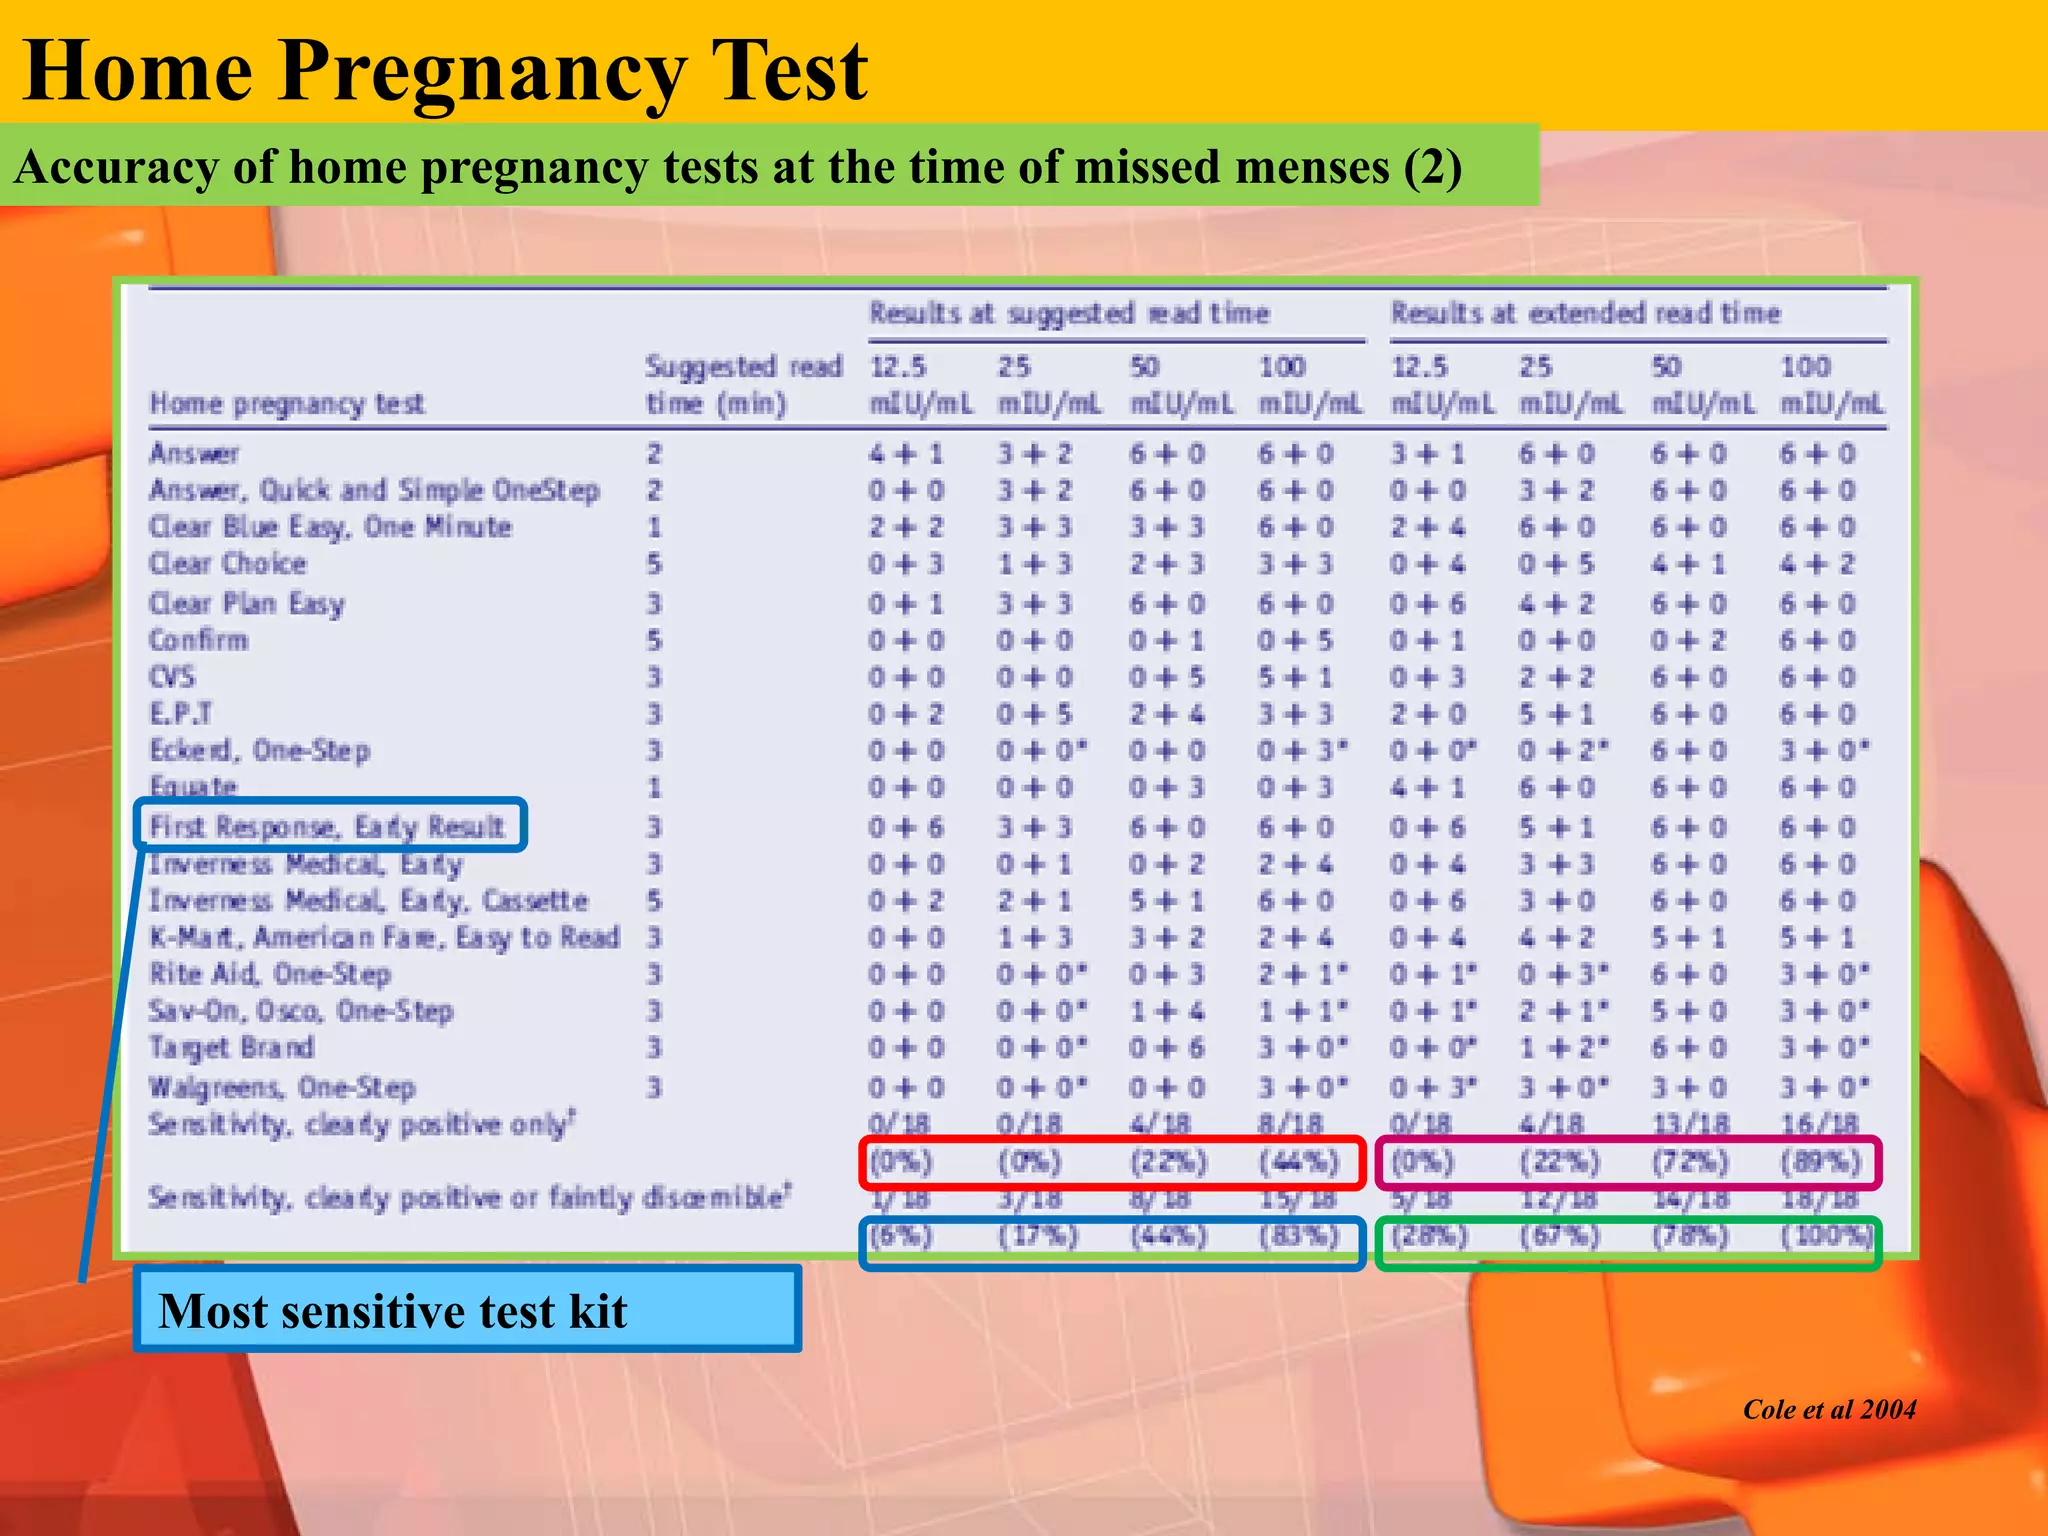Click the '(6%)' sensitivity value
Viewport: 2048px width, 1536px height.
tap(900, 1237)
